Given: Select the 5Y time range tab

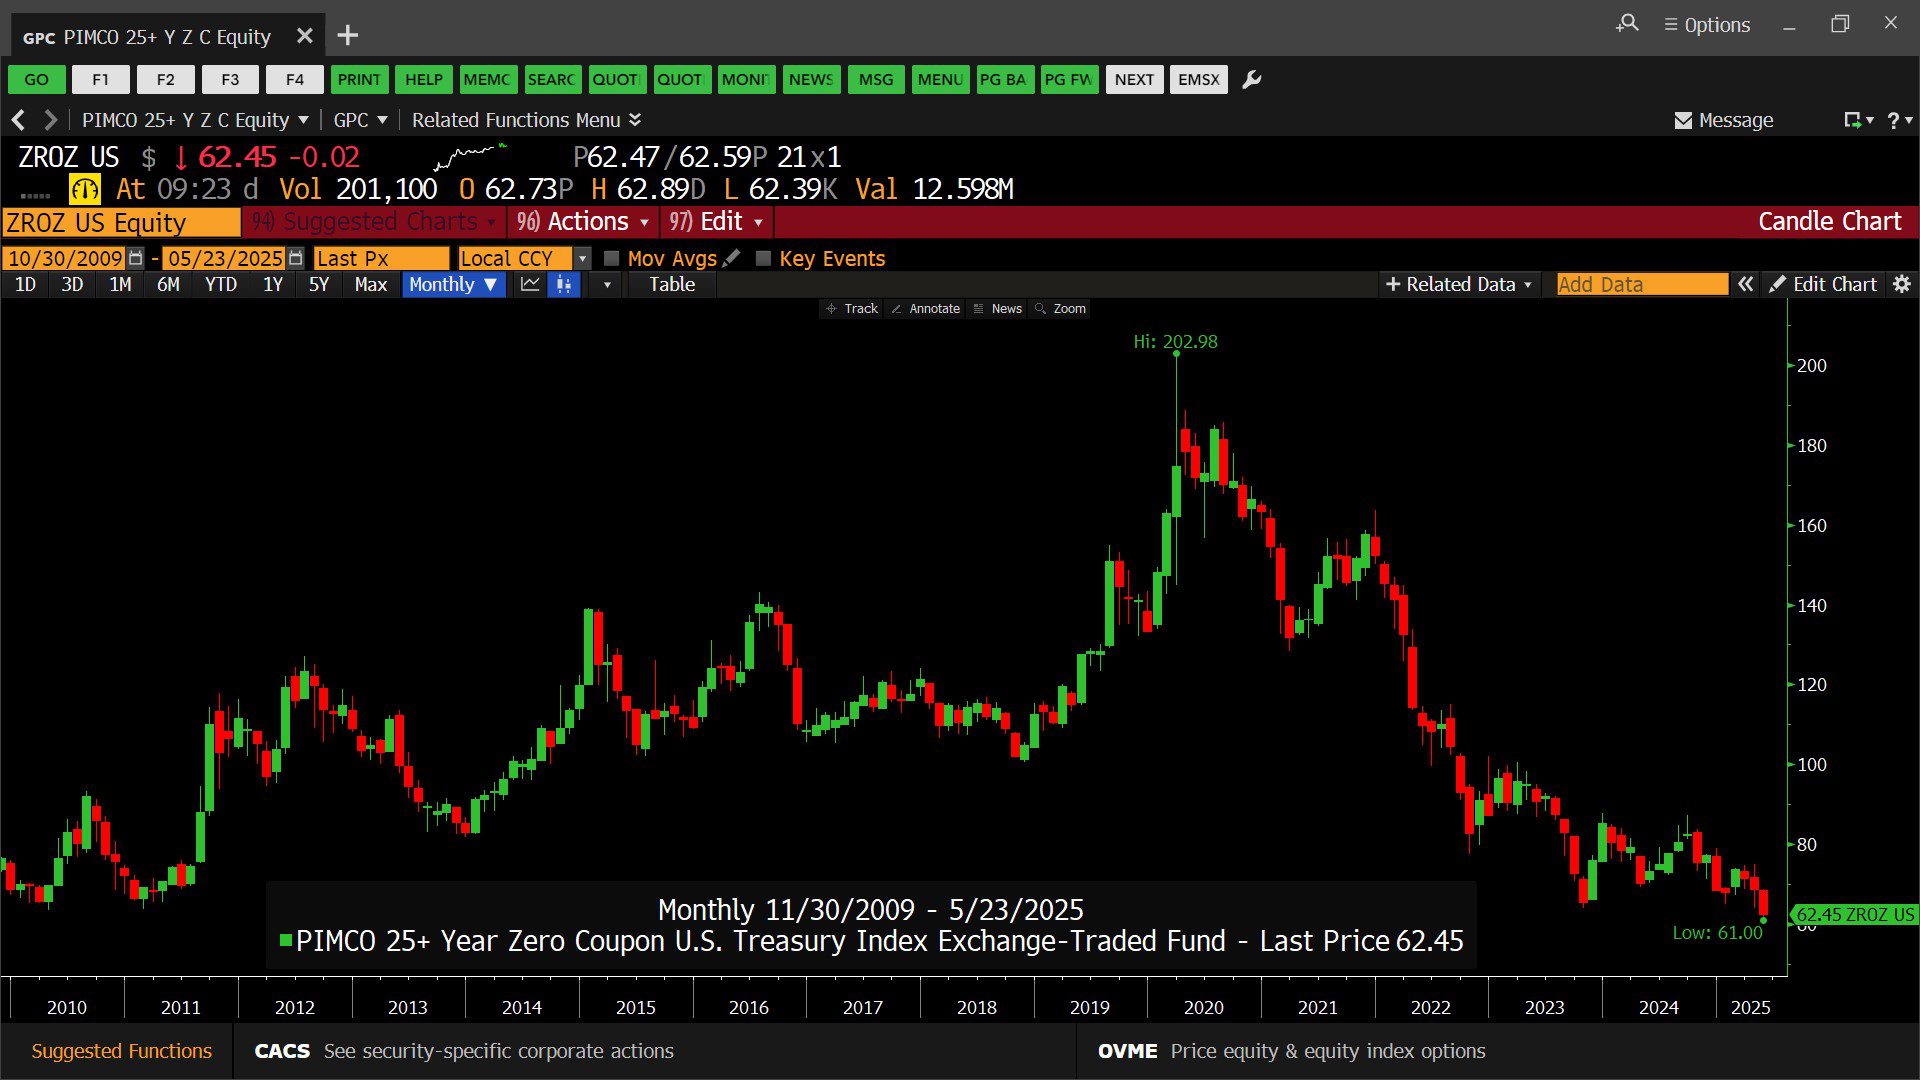Looking at the screenshot, I should 318,285.
